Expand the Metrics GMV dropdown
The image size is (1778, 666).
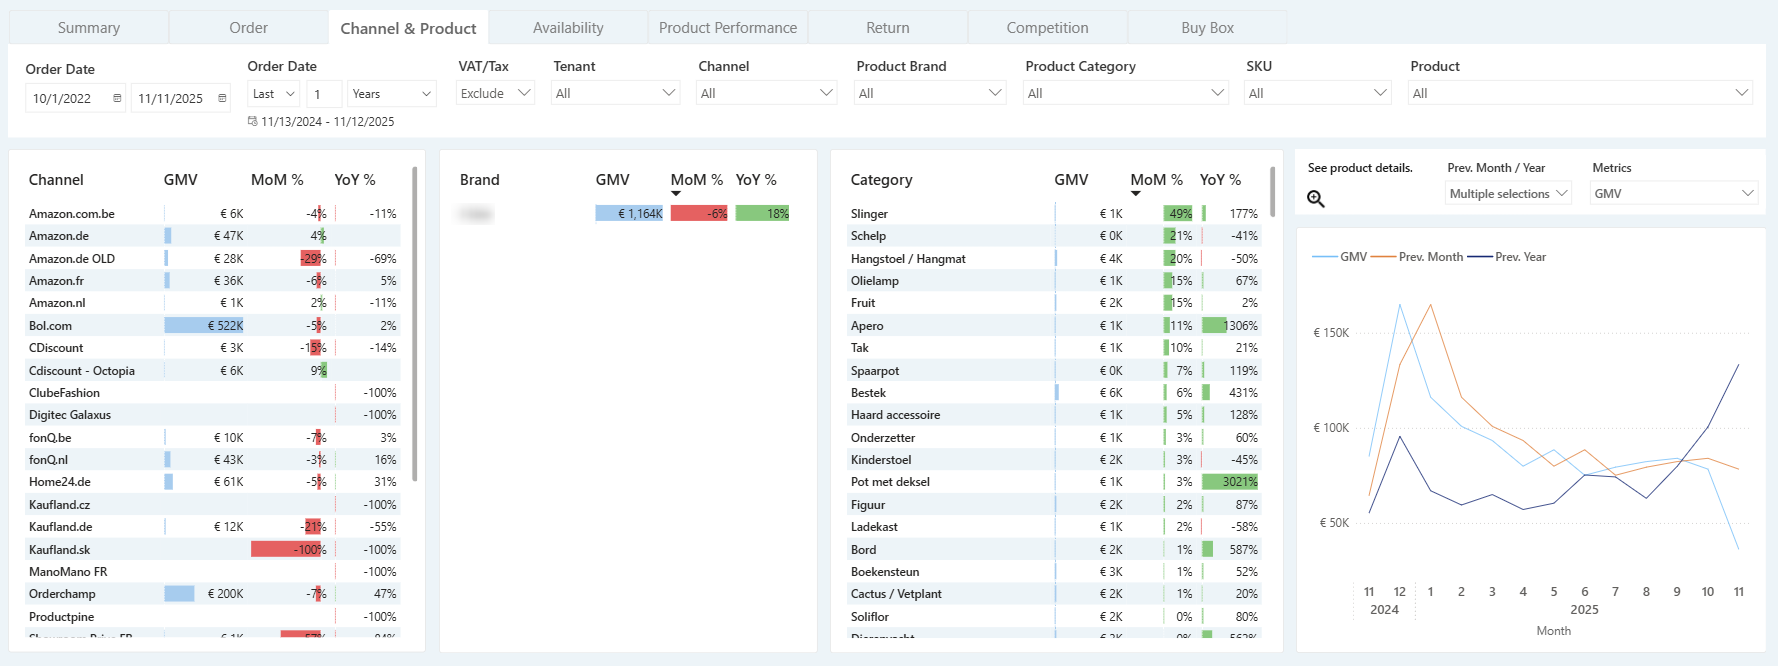[x=1674, y=193]
